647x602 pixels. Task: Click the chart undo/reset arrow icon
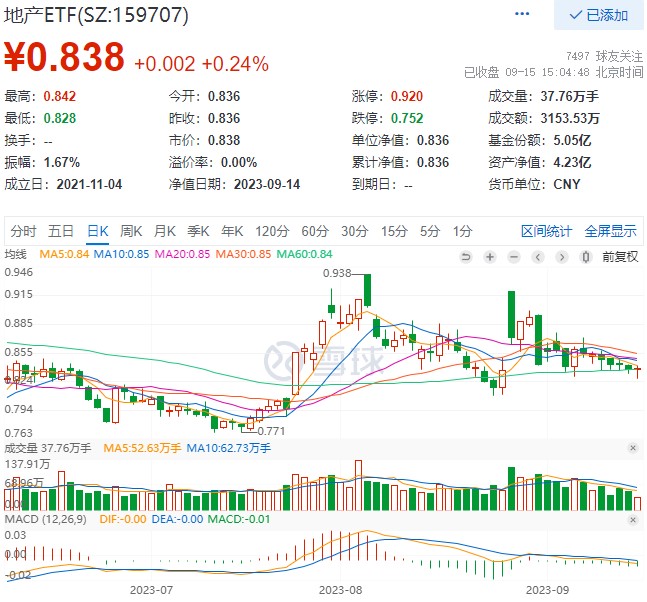point(465,257)
